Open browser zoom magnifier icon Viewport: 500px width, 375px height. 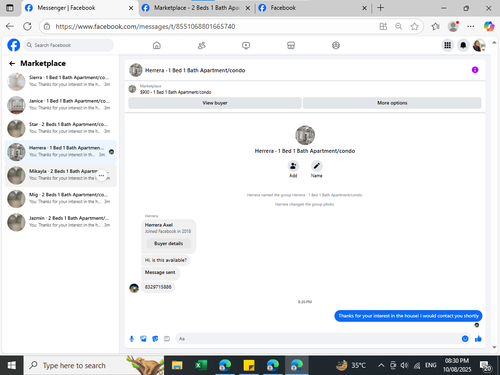pyautogui.click(x=399, y=26)
